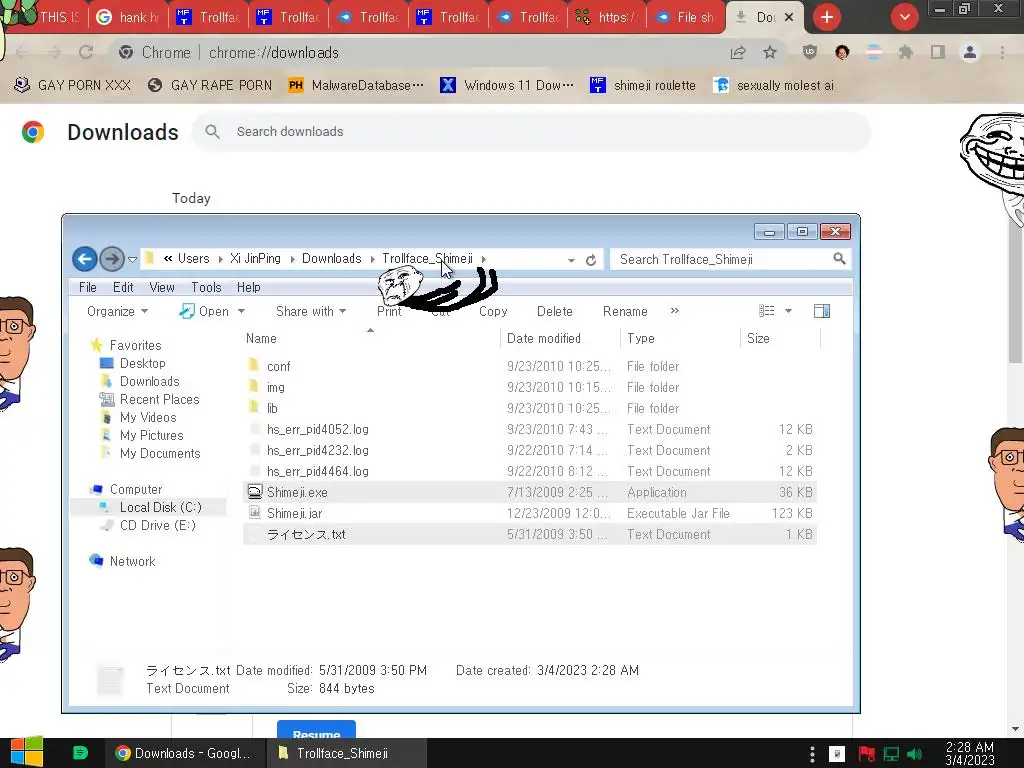Select the lib folder

530,408
